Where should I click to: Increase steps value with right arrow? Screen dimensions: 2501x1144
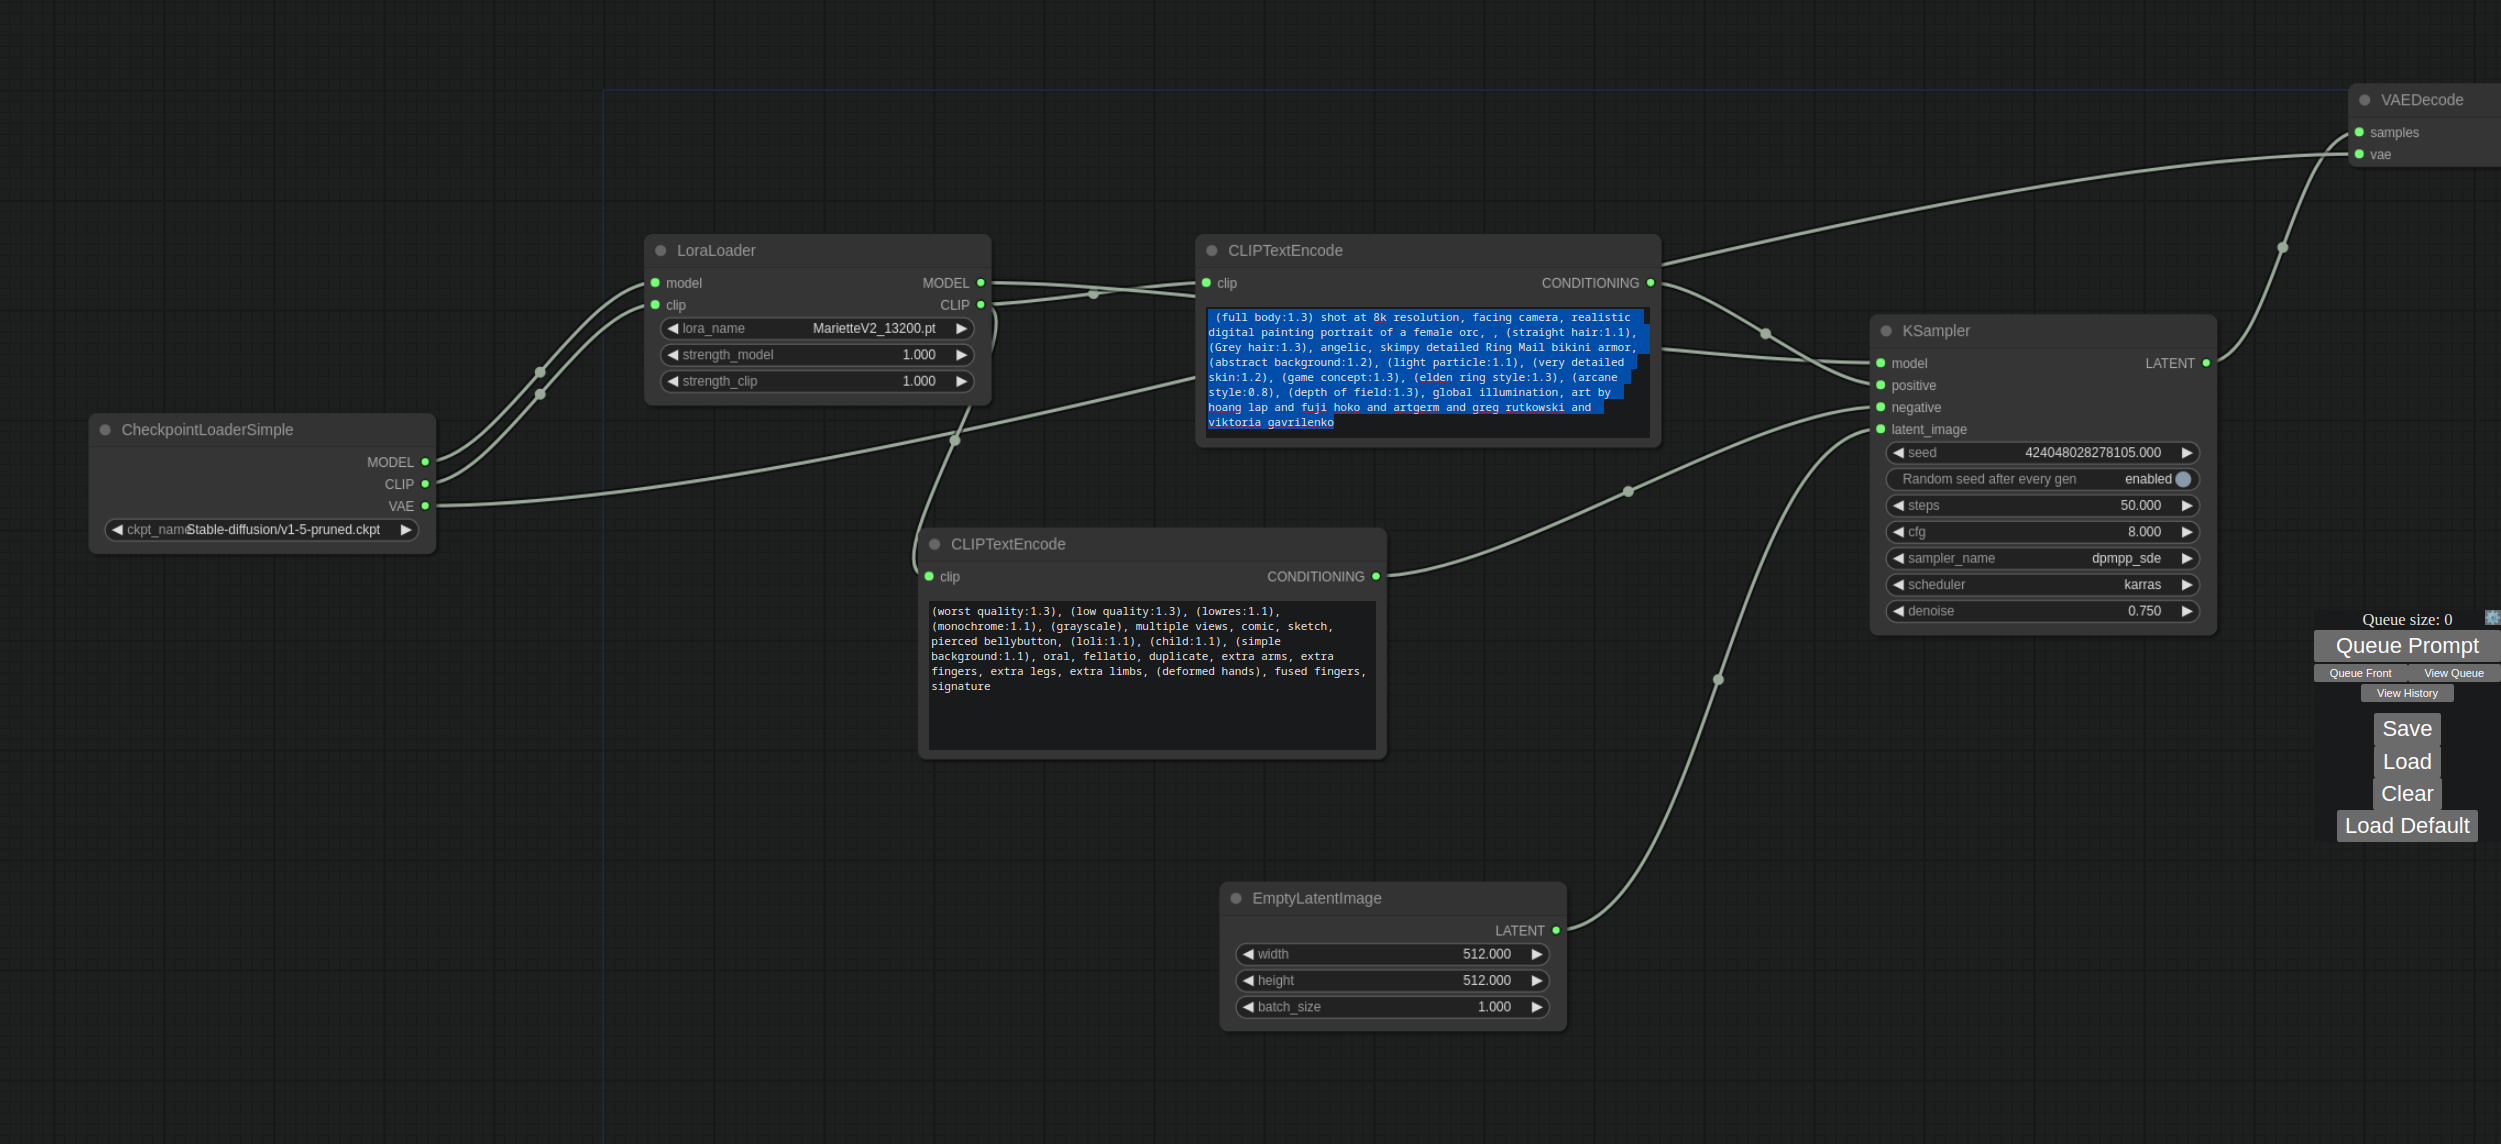(2186, 506)
